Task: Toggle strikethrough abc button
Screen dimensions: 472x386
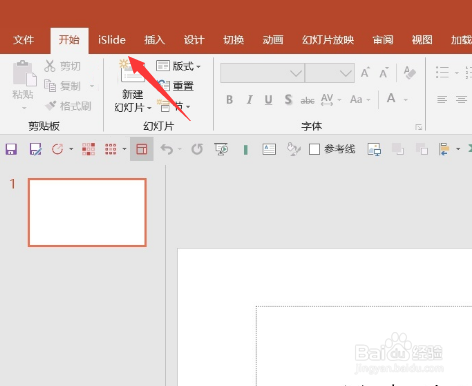Action: pyautogui.click(x=307, y=100)
